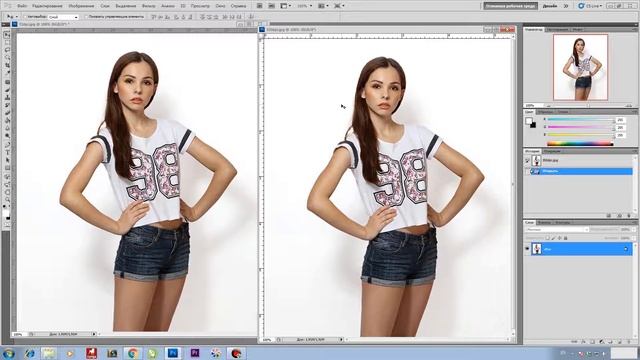Select the Spot Healing Brush tool
Image resolution: width=640 pixels, height=360 pixels.
[7, 82]
